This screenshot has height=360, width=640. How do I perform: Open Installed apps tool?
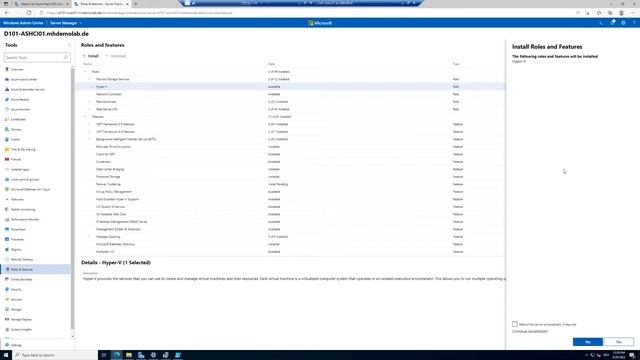[x=20, y=169]
